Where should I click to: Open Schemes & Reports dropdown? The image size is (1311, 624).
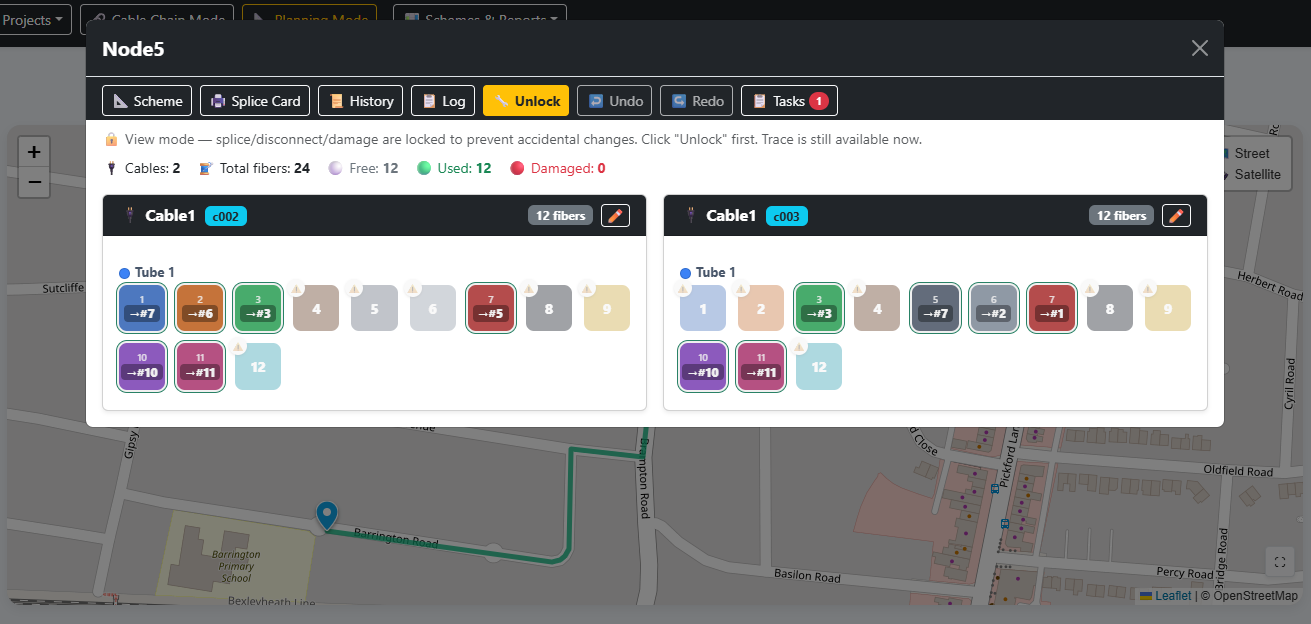[480, 20]
